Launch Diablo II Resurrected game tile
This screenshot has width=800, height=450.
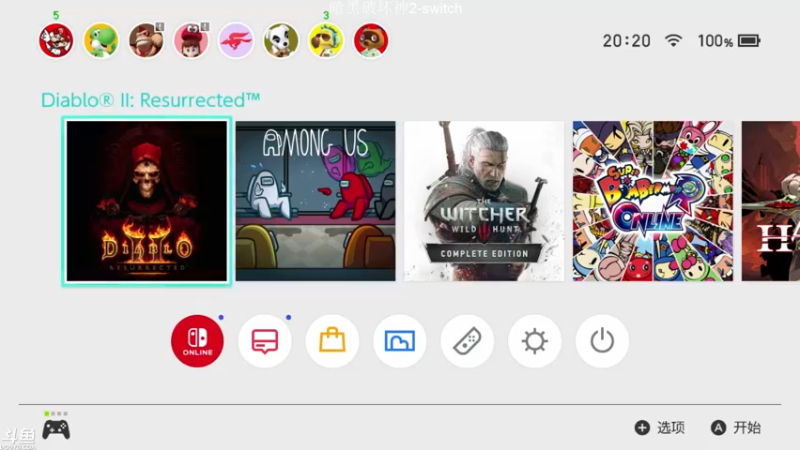click(147, 201)
